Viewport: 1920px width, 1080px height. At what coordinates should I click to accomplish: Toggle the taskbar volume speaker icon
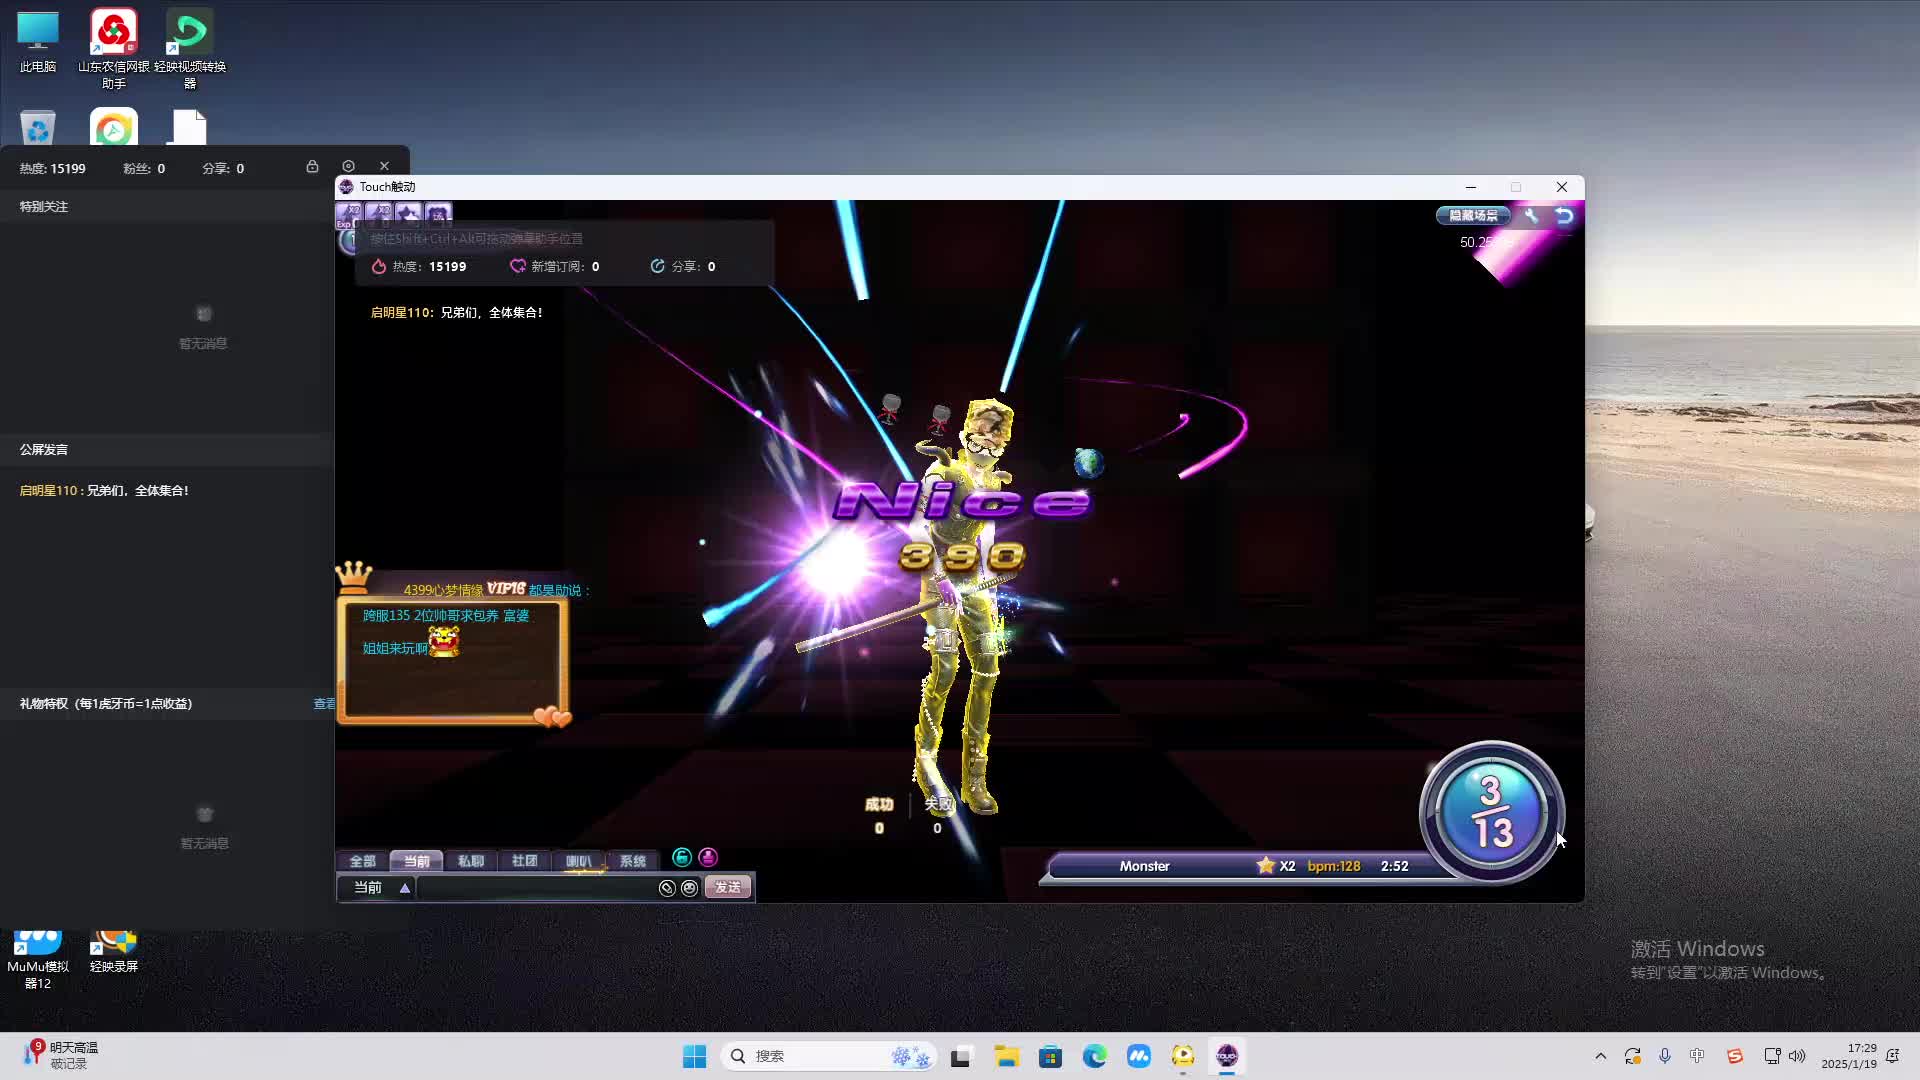[1797, 1056]
